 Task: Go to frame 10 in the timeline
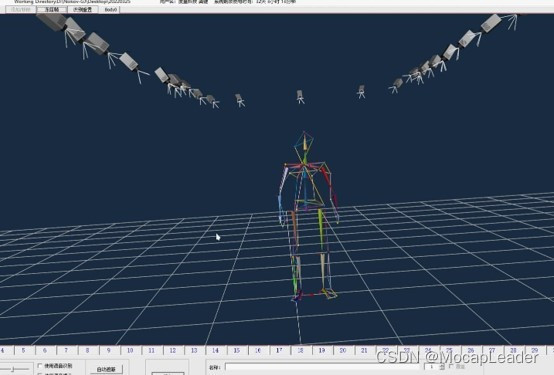coord(130,350)
